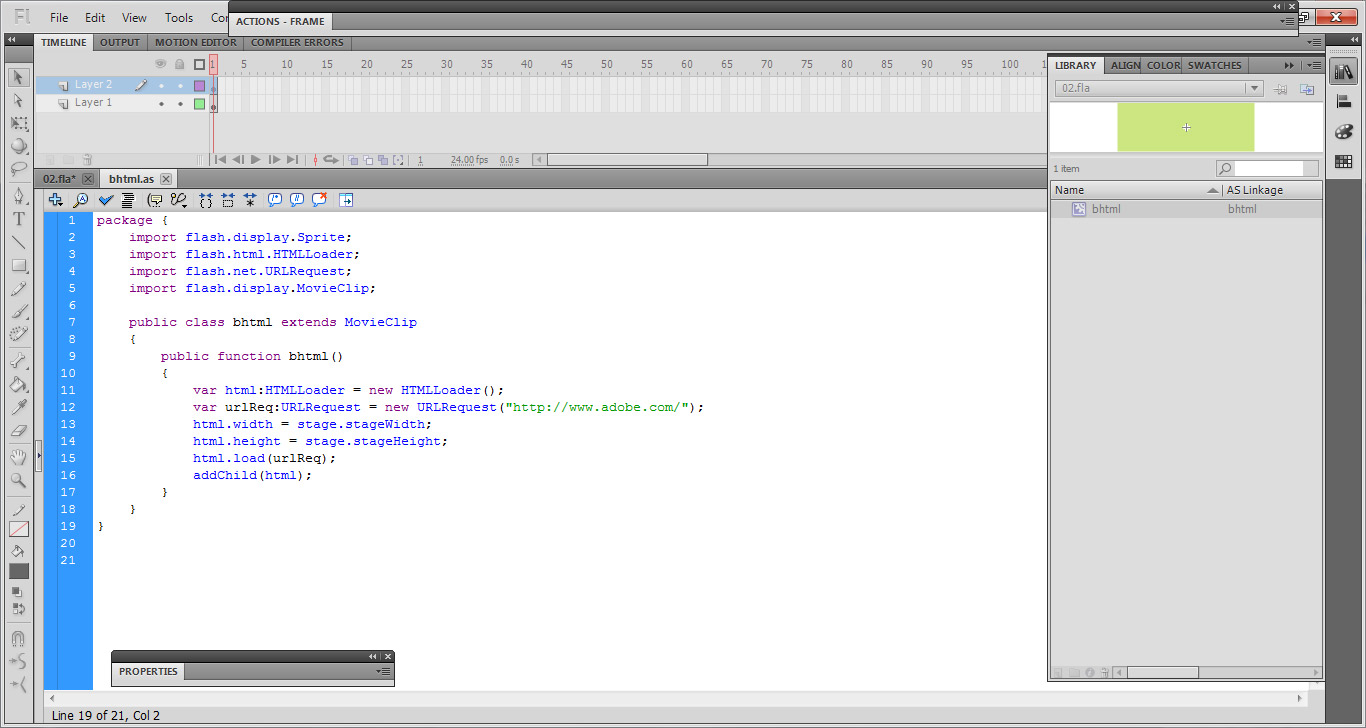The height and width of the screenshot is (728, 1366).
Task: Open Add new script item dropdown
Action: pyautogui.click(x=56, y=200)
